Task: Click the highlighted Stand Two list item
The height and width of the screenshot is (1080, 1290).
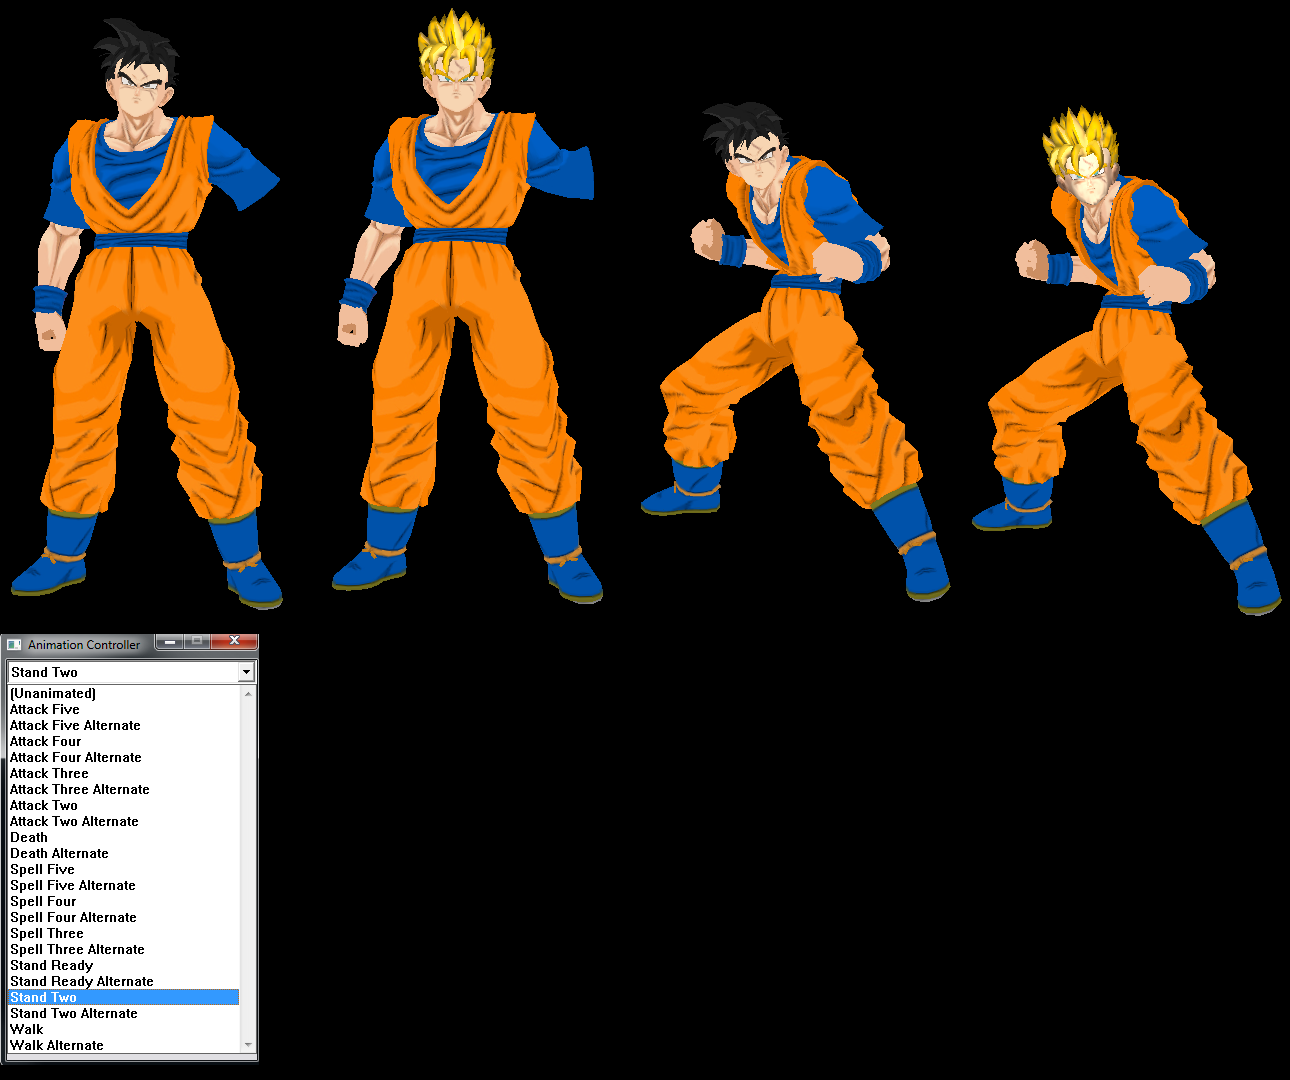Action: (124, 997)
